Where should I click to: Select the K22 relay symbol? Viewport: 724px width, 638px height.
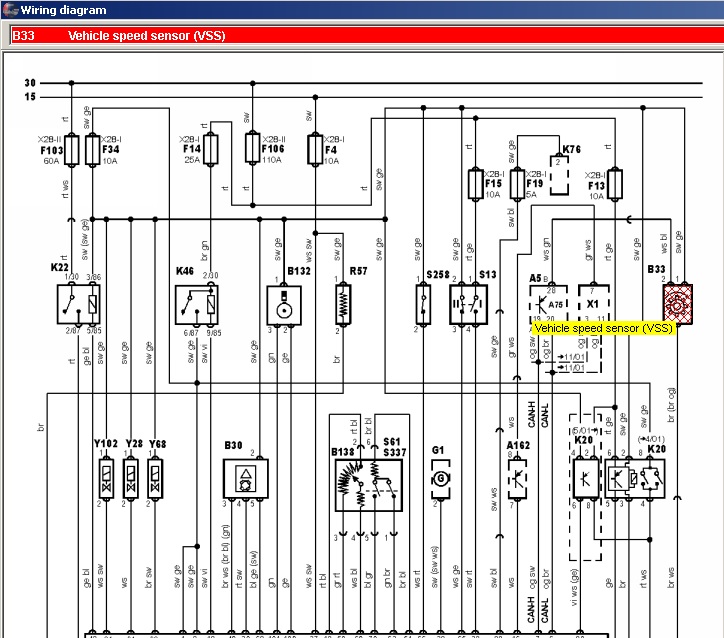(x=78, y=303)
